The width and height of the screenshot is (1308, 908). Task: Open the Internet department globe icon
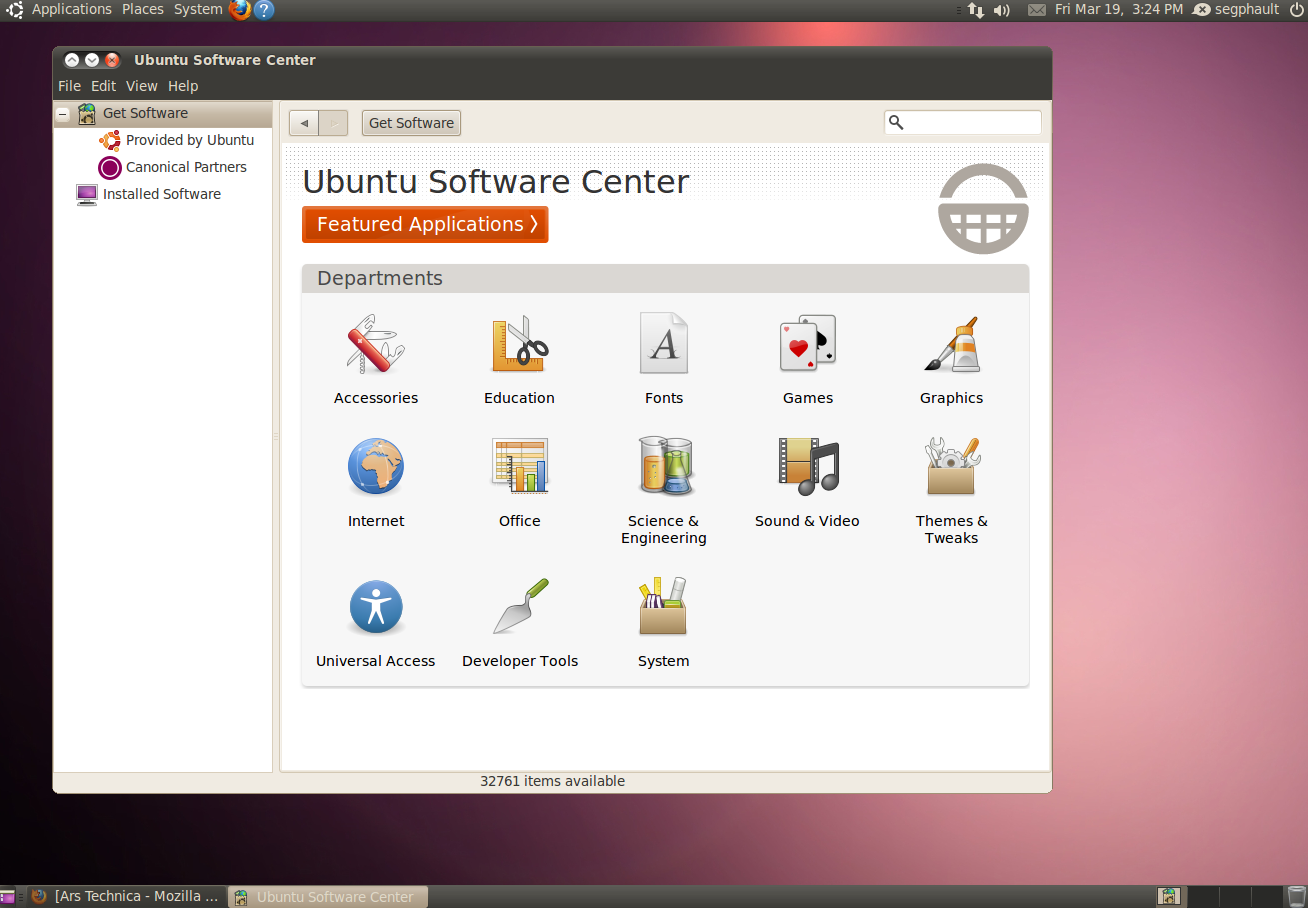point(376,467)
